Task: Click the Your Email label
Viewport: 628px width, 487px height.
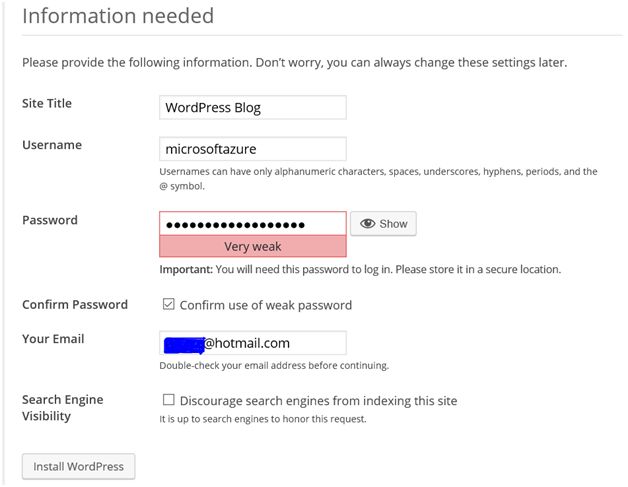Action: pos(53,339)
